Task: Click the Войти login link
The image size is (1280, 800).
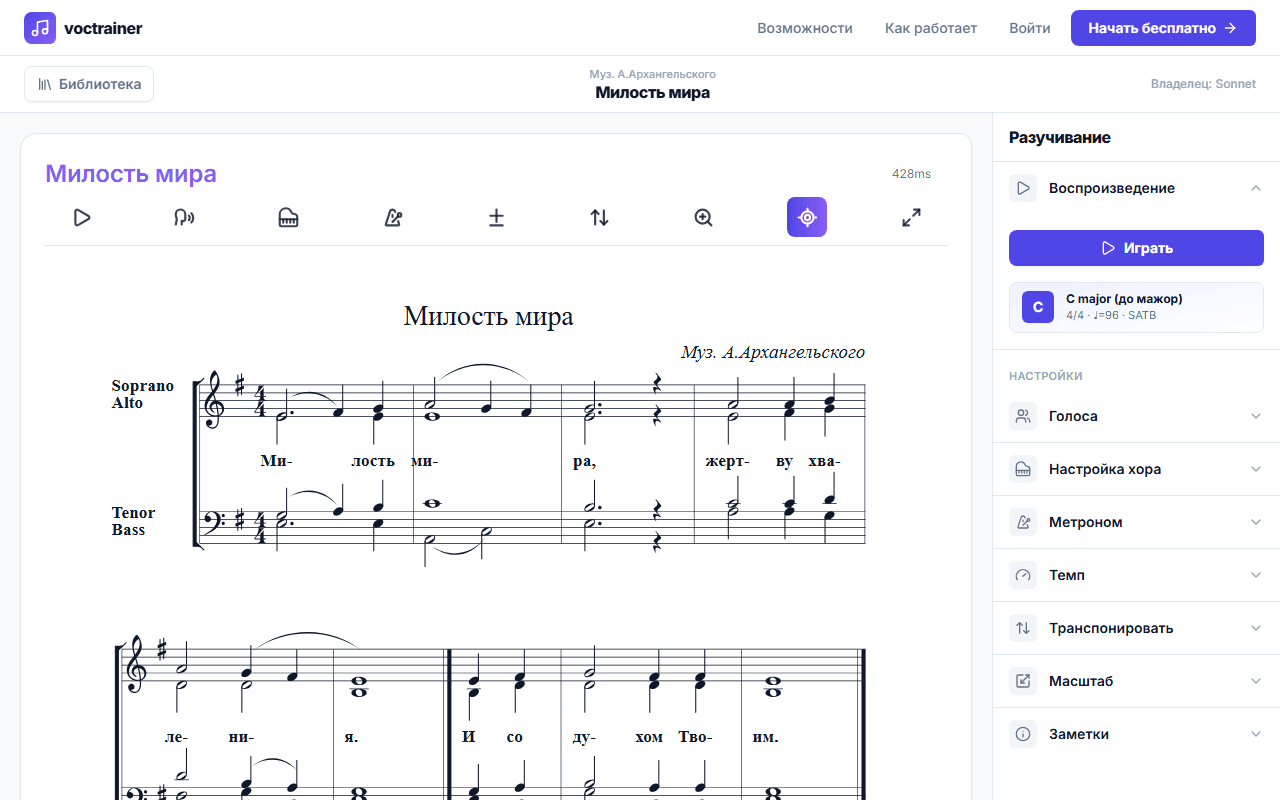Action: (x=1030, y=28)
